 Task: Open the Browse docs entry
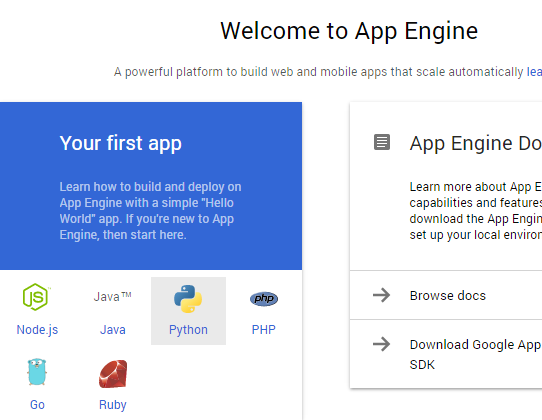(x=446, y=295)
